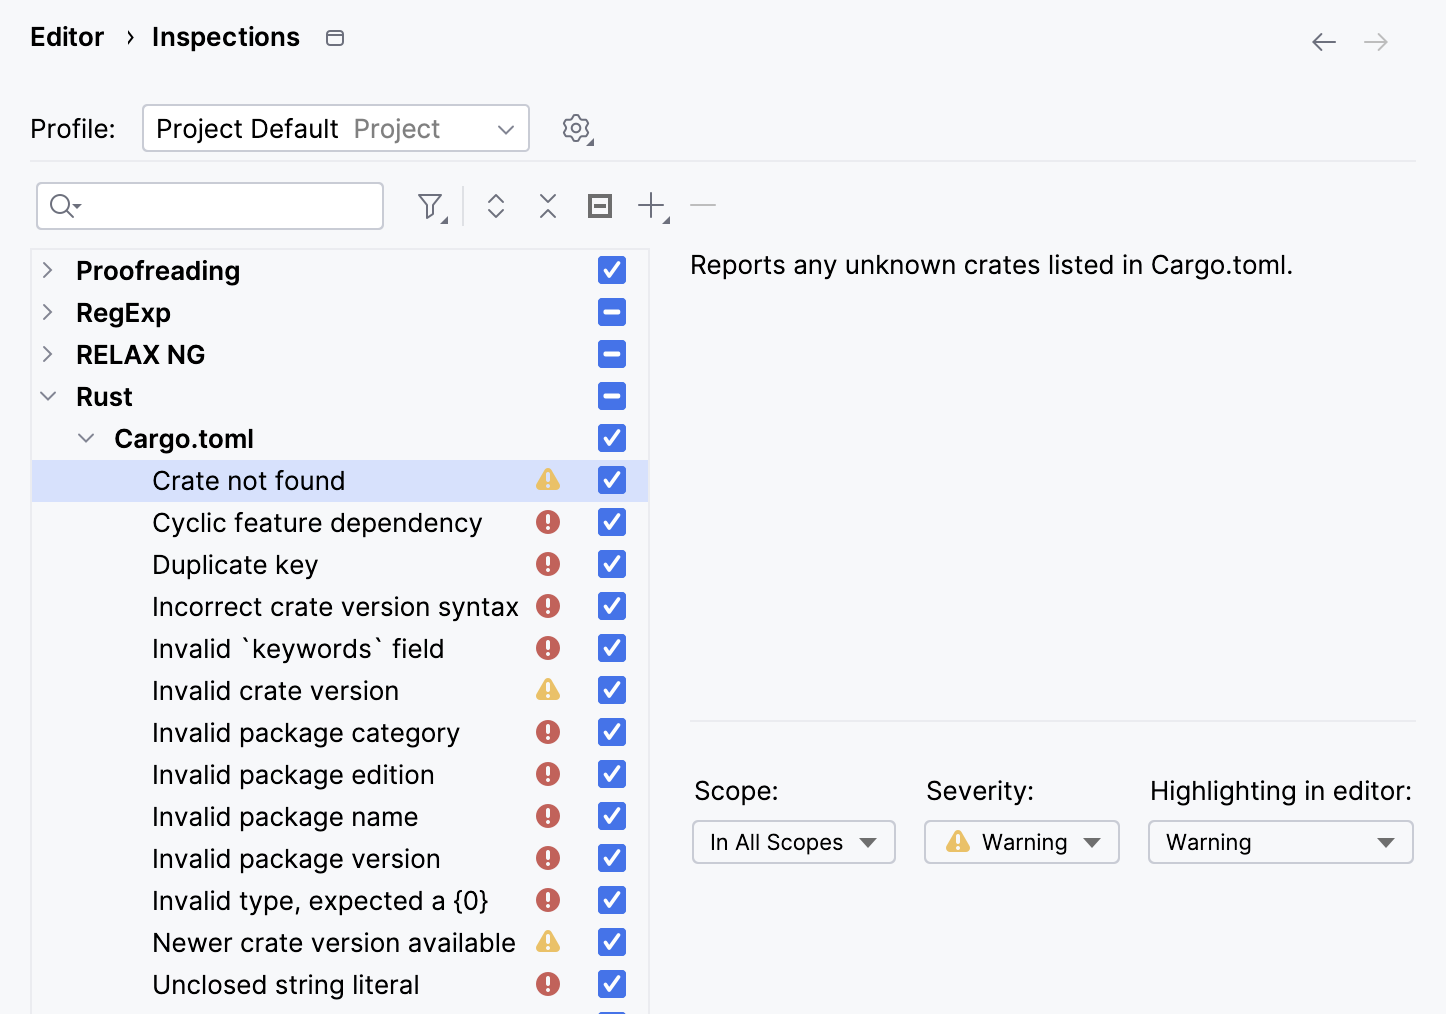
Task: Open the Profile dropdown showing Project Default
Action: [335, 128]
